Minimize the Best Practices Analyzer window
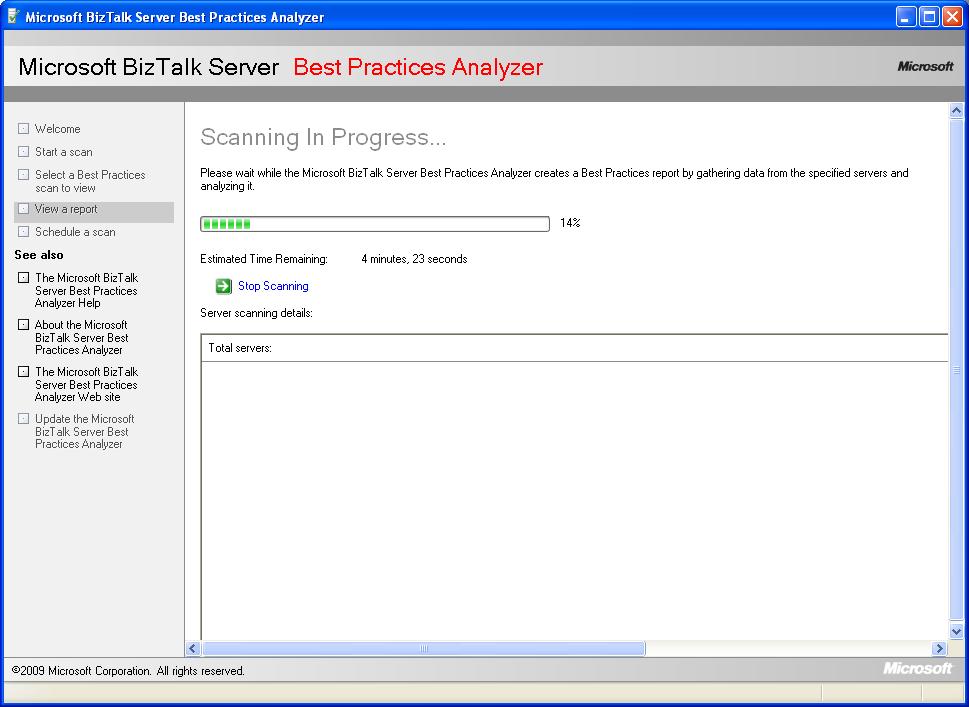Screen dimensions: 969x707 click(906, 17)
